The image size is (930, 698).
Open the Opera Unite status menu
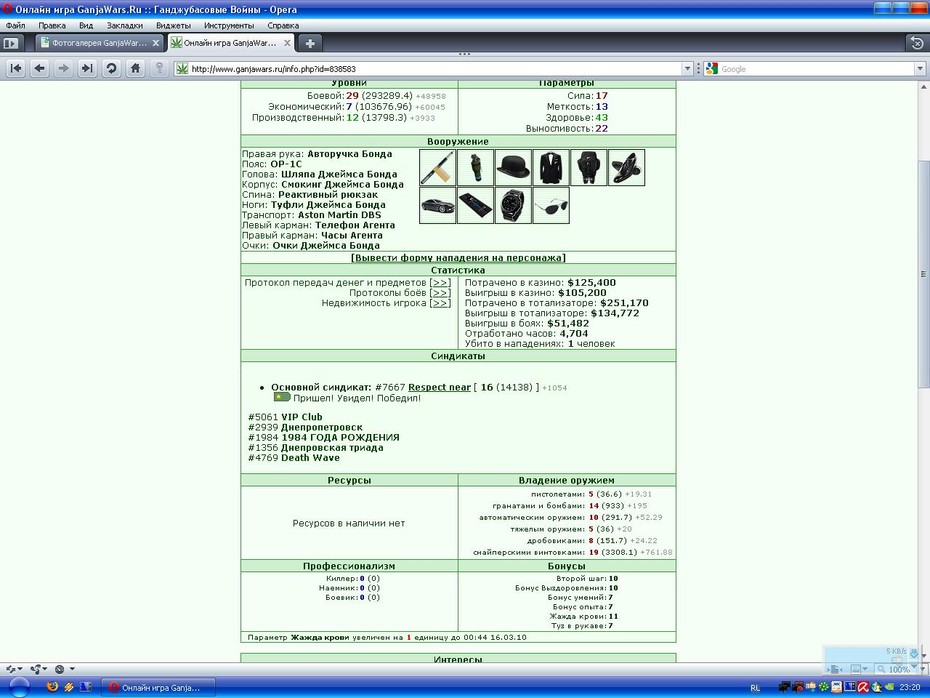click(x=39, y=669)
